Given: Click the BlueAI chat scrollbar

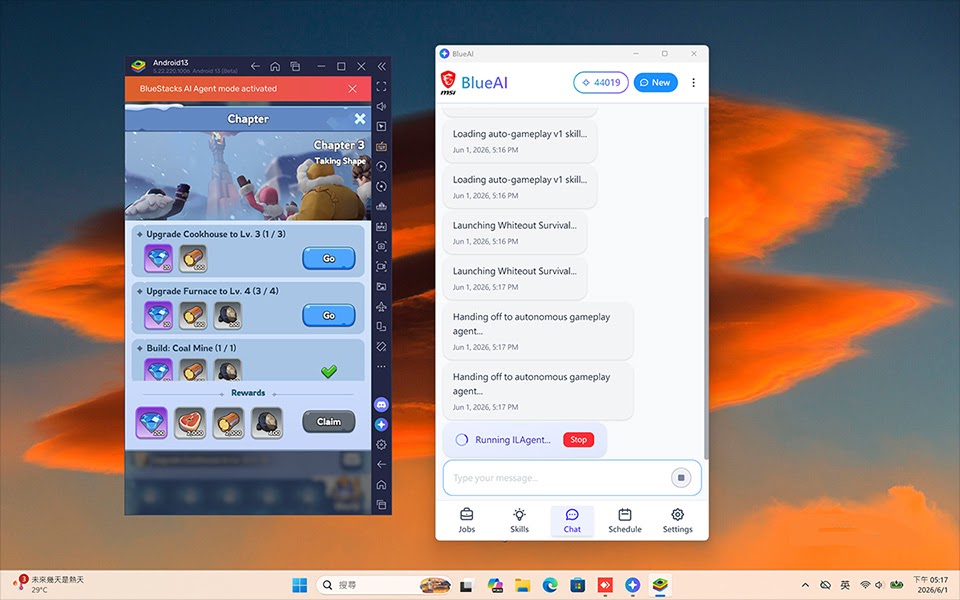Looking at the screenshot, I should coord(706,337).
